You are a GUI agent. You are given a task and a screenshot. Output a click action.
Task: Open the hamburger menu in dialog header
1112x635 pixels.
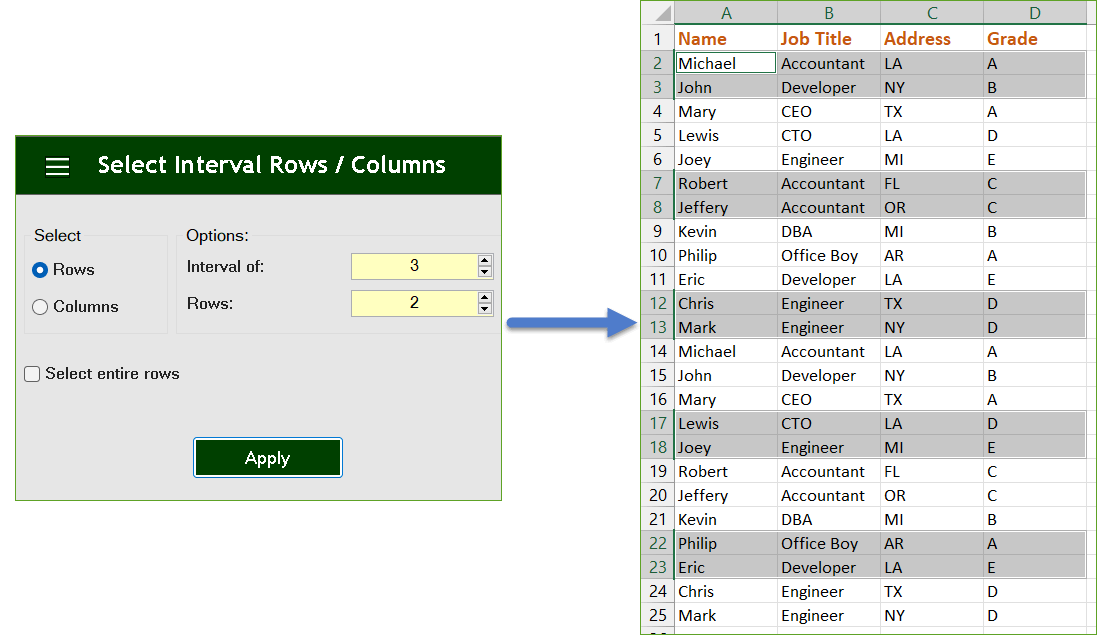57,166
